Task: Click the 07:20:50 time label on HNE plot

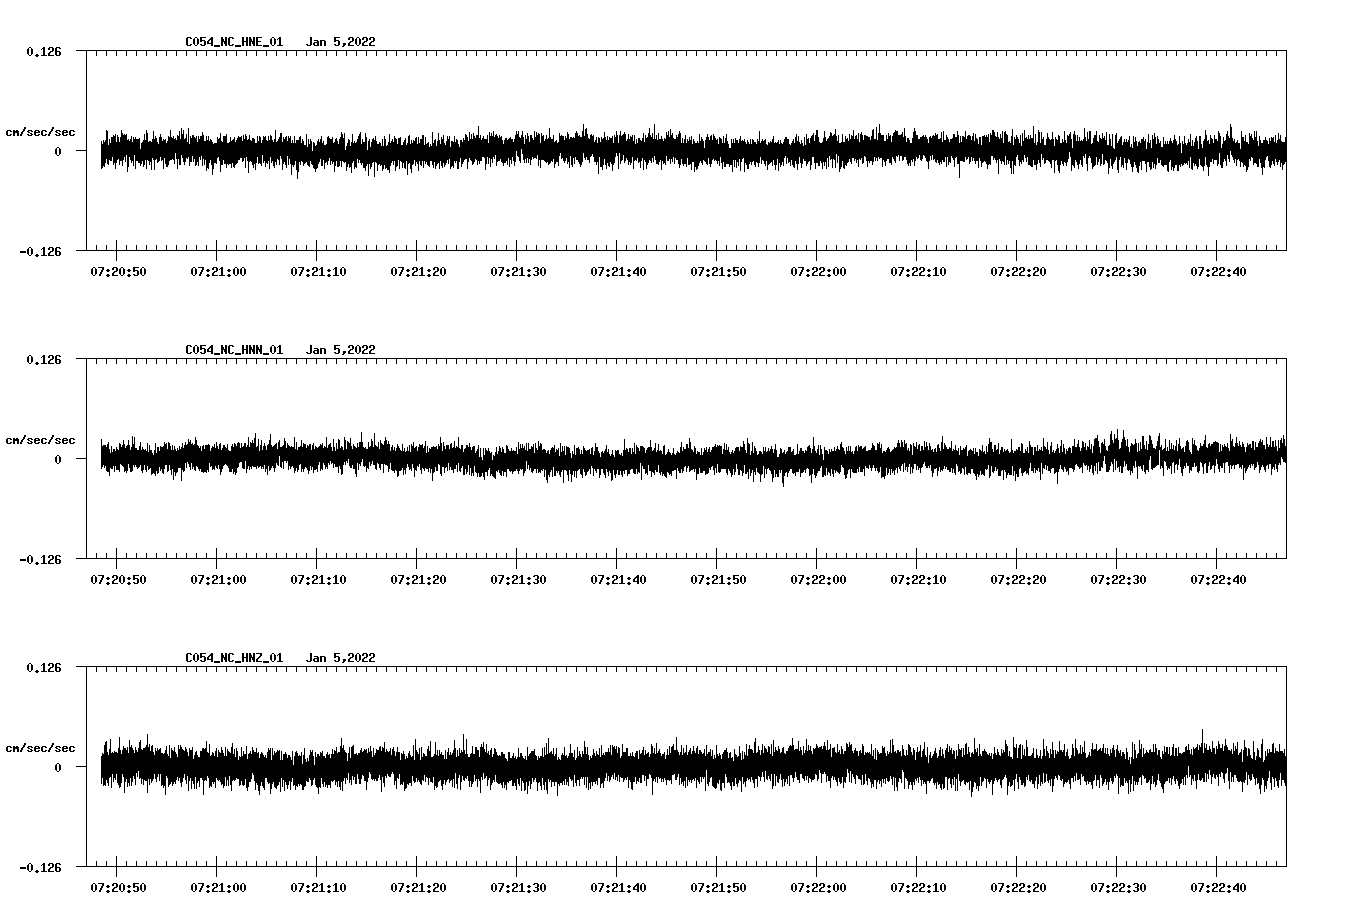Action: coord(118,271)
